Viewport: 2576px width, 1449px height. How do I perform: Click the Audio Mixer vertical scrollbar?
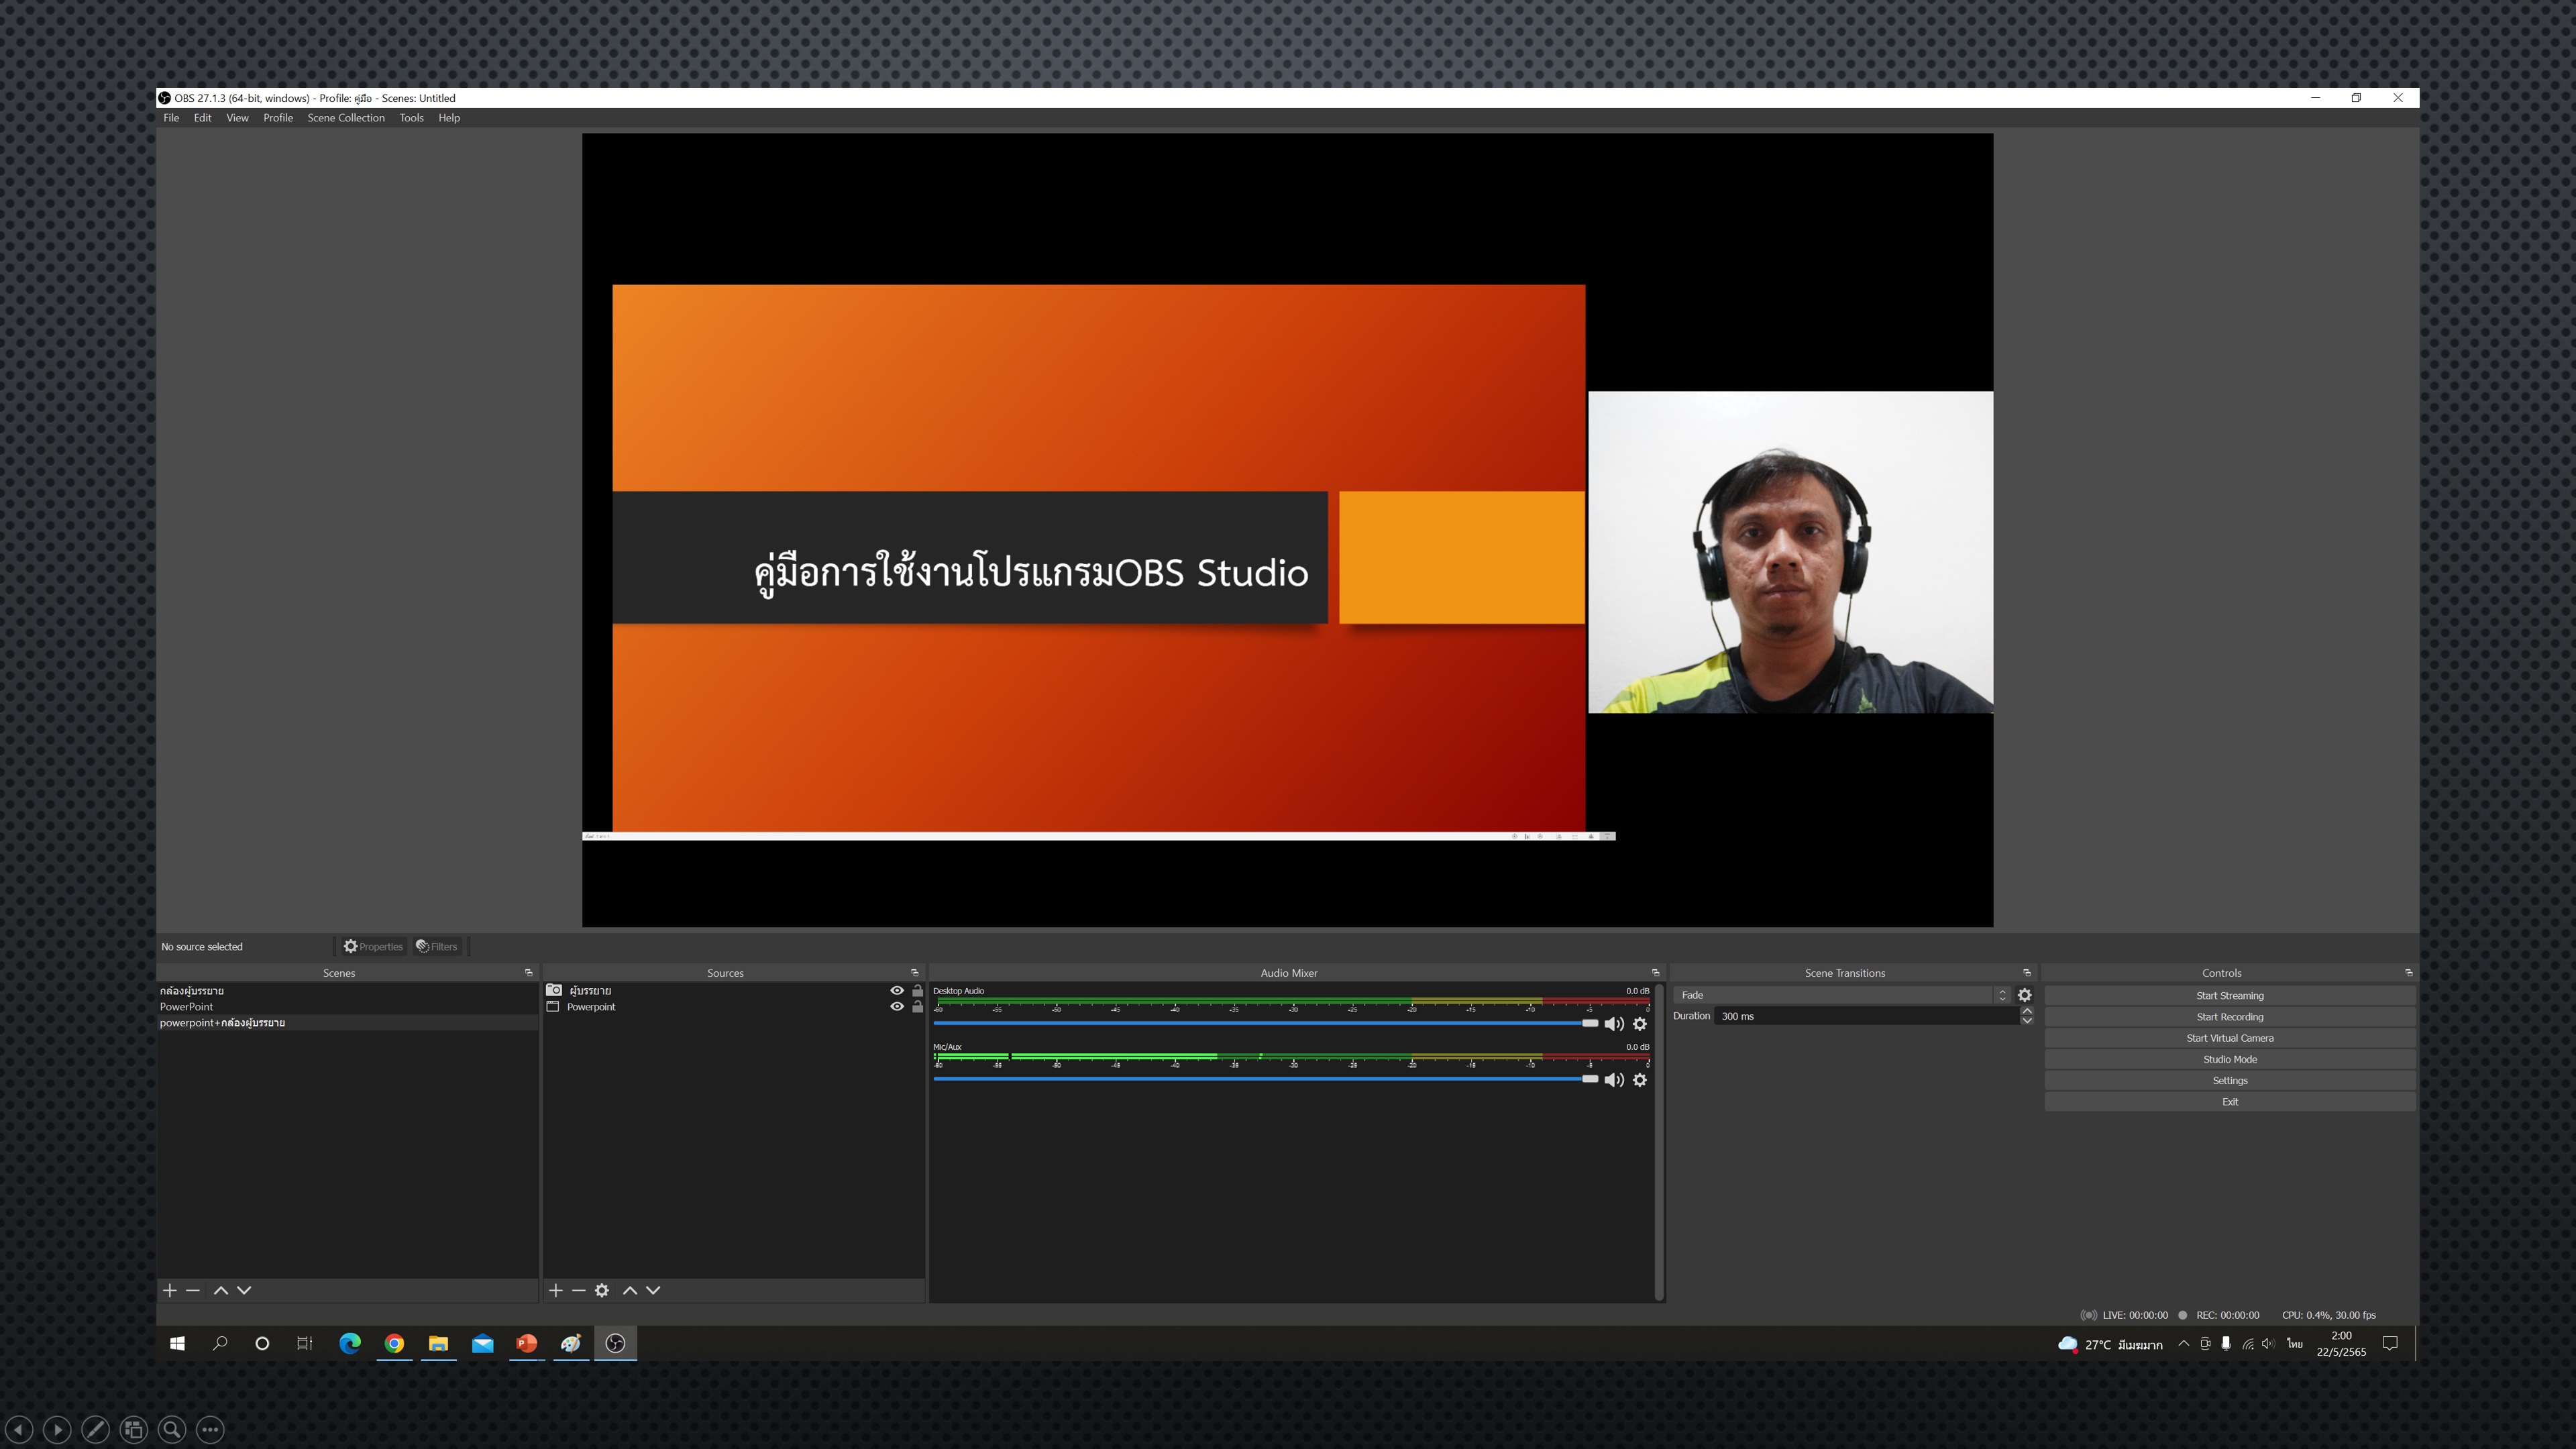click(1659, 1142)
